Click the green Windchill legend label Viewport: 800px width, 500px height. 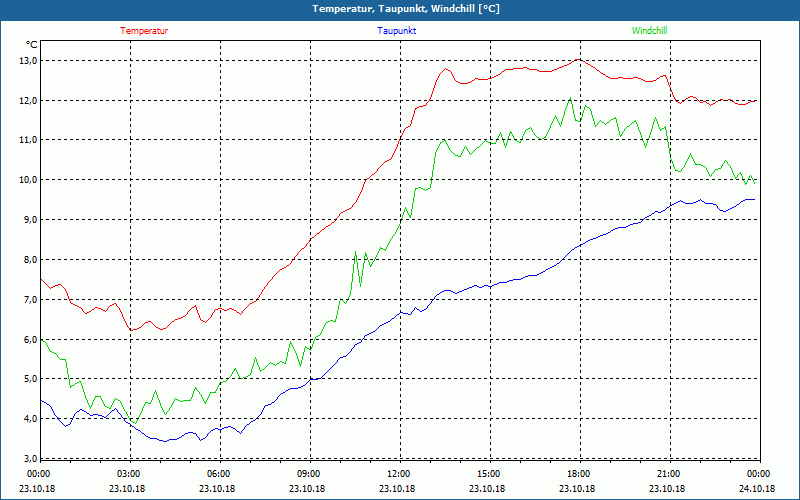pyautogui.click(x=649, y=31)
